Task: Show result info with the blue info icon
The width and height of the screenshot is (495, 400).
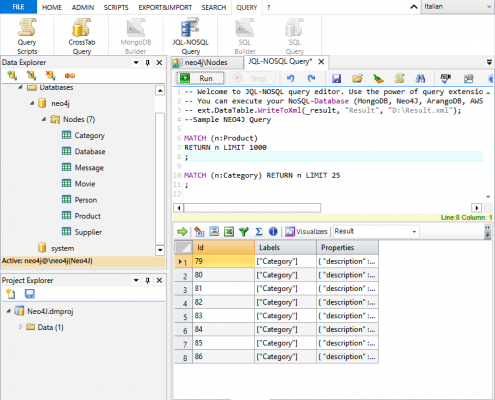Action: [x=273, y=231]
